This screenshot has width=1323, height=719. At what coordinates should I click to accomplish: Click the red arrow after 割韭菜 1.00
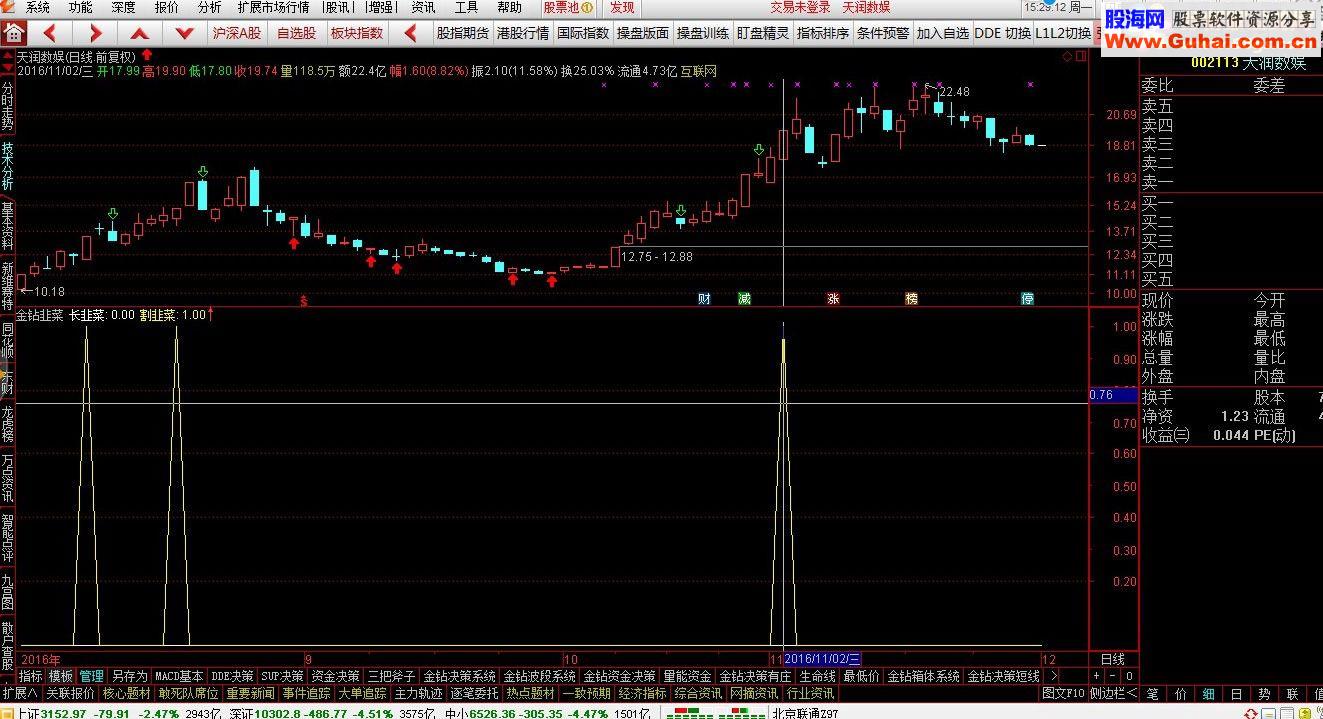tap(211, 314)
